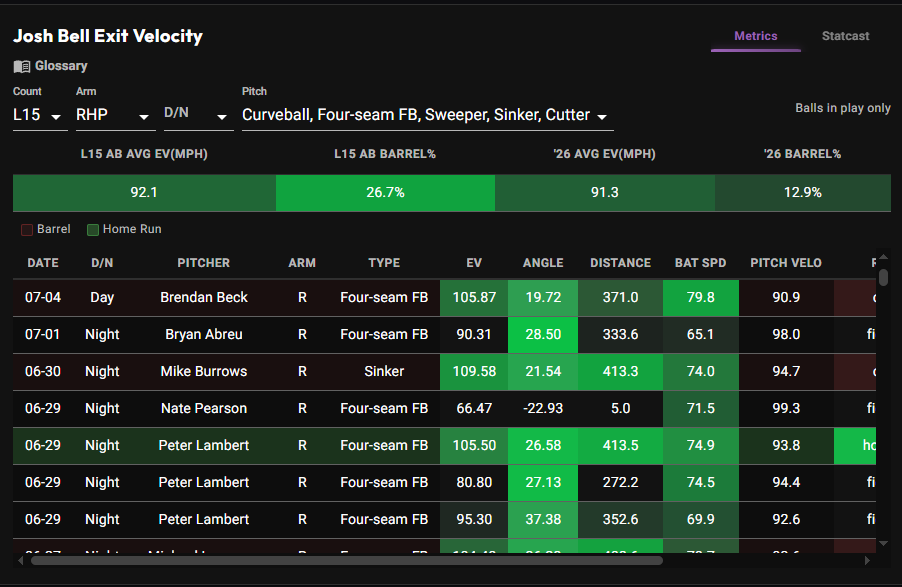Expand the Pitch type multi-select dropdown
Viewport: 902px width, 587px height.
pos(427,115)
